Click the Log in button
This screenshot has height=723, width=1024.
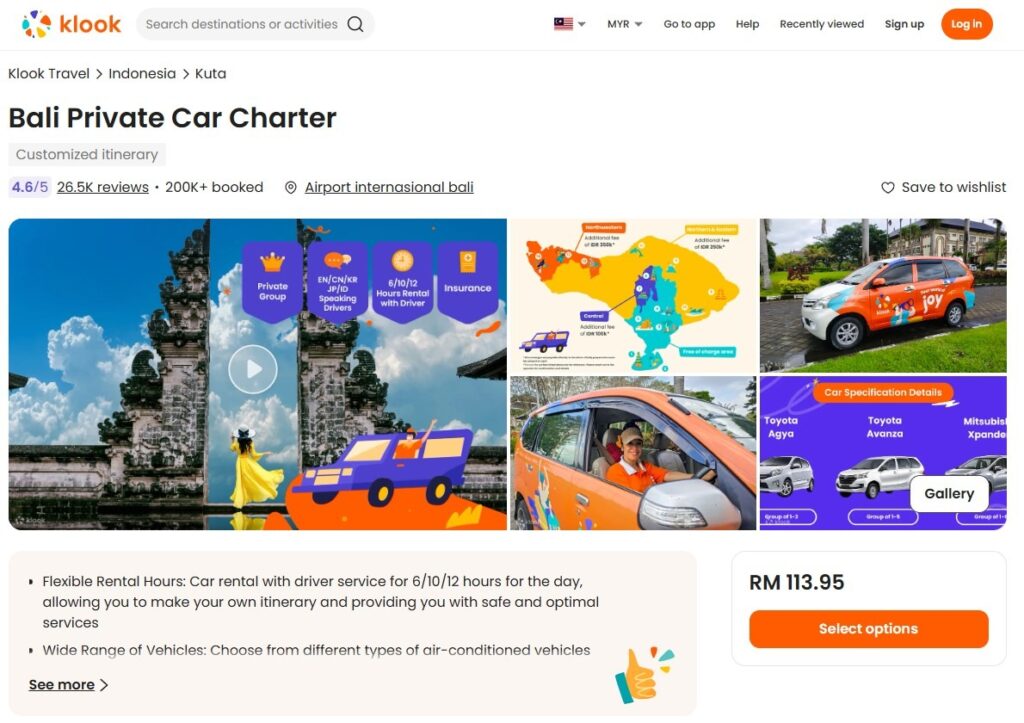967,24
